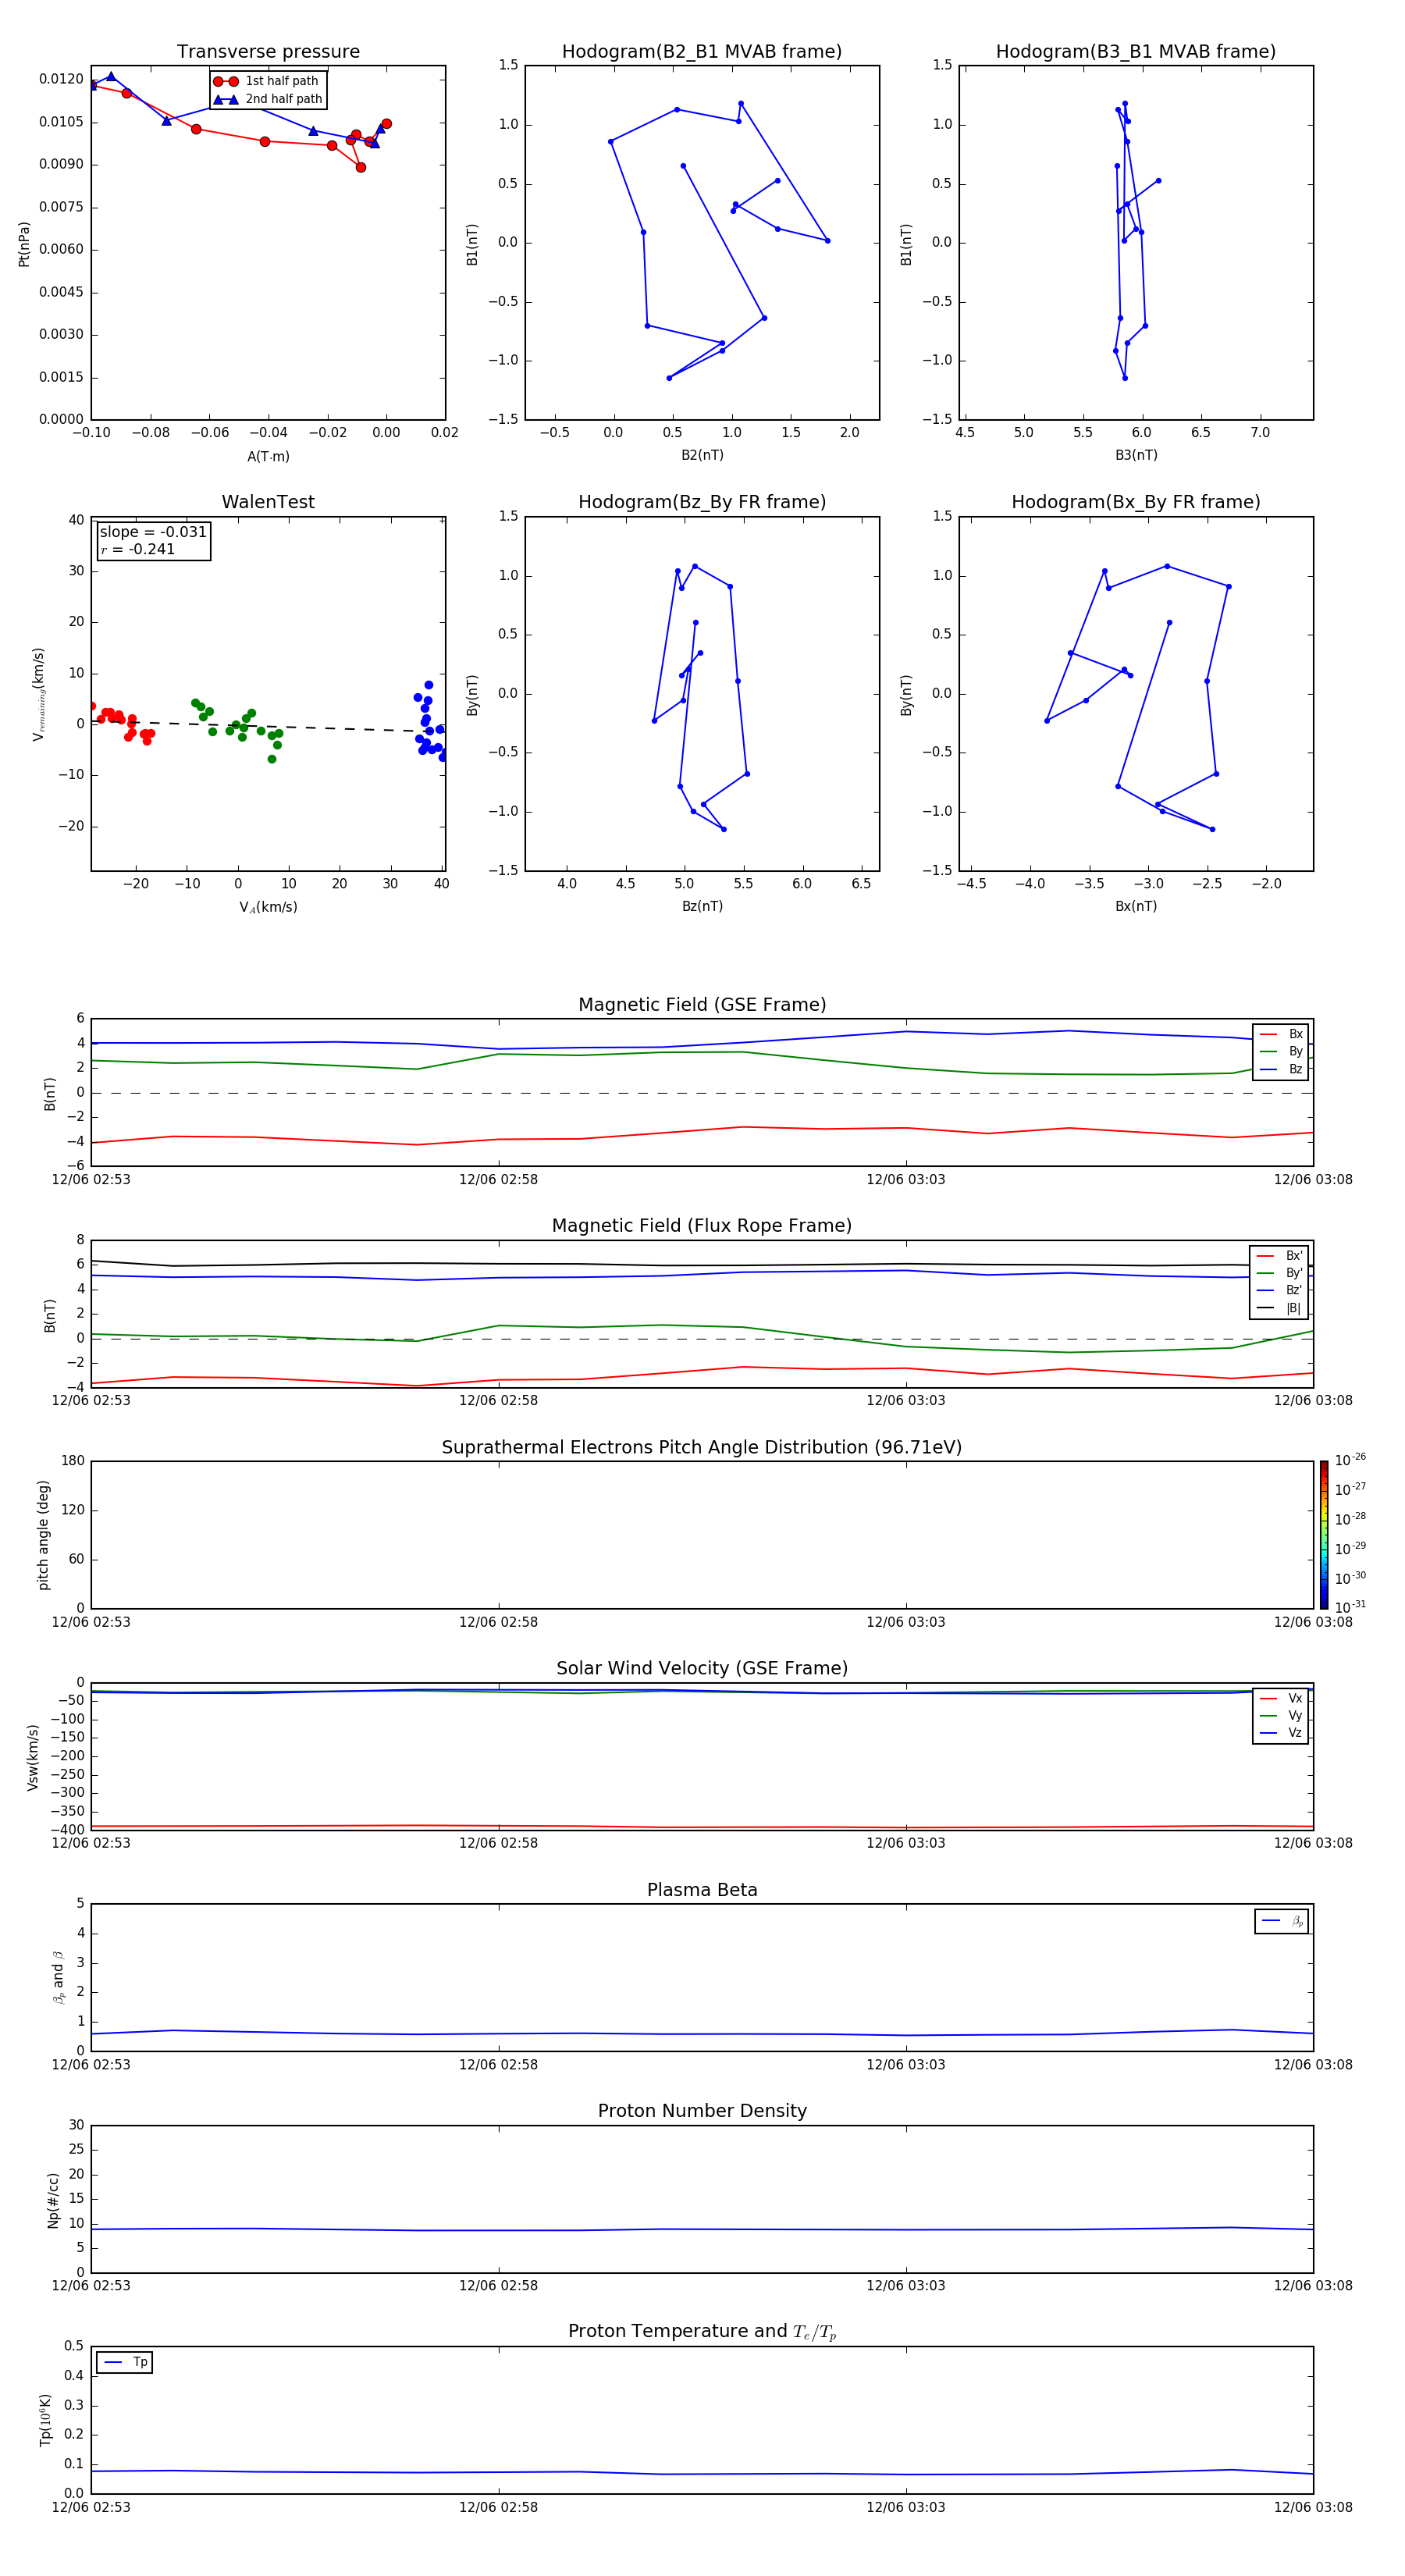
Task: Click "12/06 02:58" tick under GSE magnetic field plot
Action: click(498, 1180)
